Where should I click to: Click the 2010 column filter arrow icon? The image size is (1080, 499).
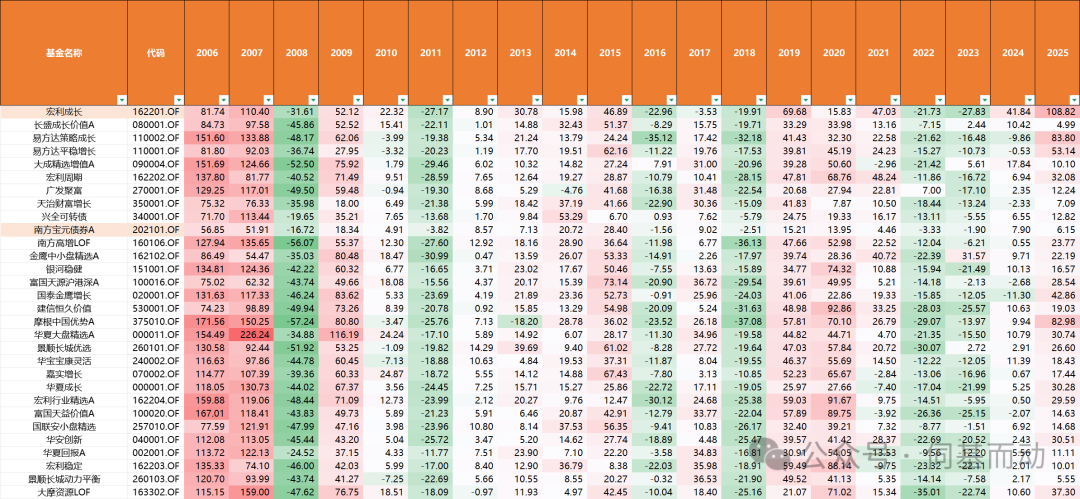click(402, 98)
